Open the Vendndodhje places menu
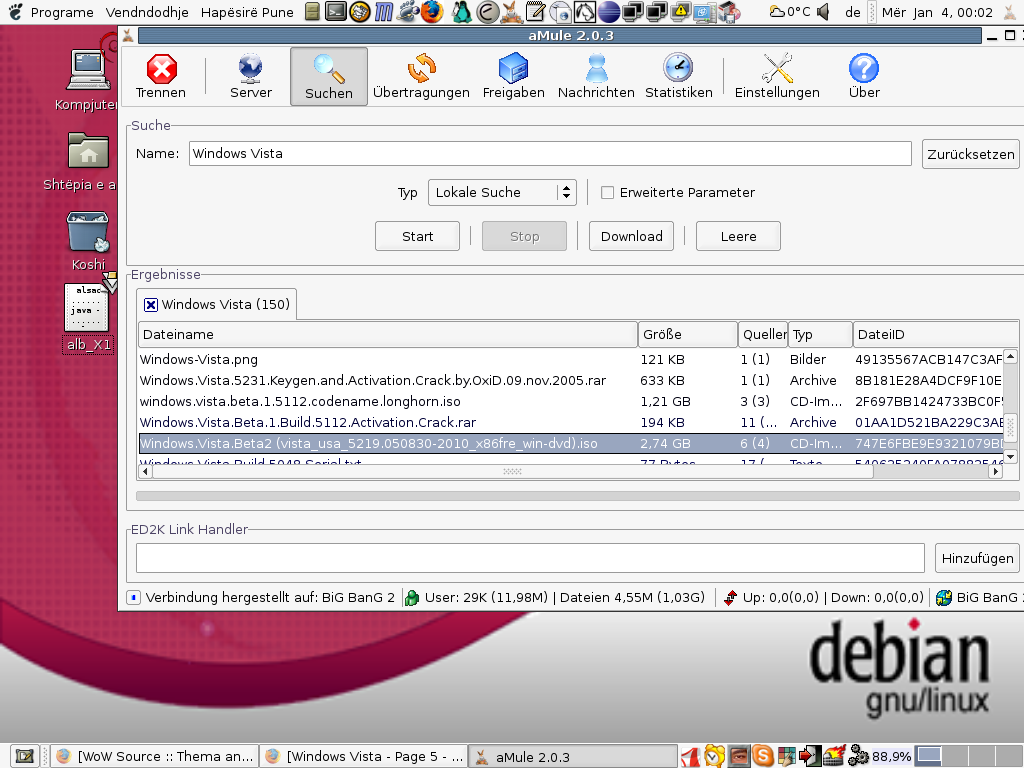The height and width of the screenshot is (768, 1024). tap(147, 12)
